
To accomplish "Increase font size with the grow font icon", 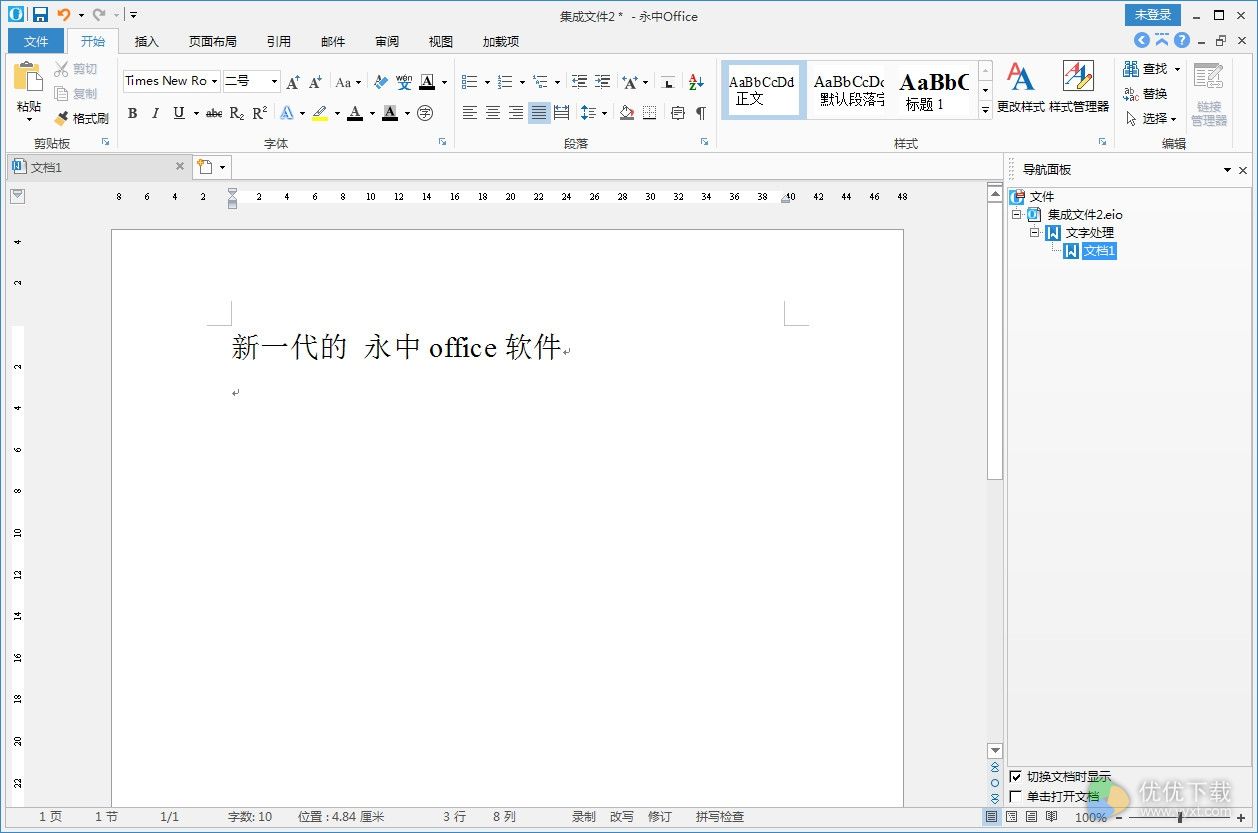I will click(x=293, y=82).
